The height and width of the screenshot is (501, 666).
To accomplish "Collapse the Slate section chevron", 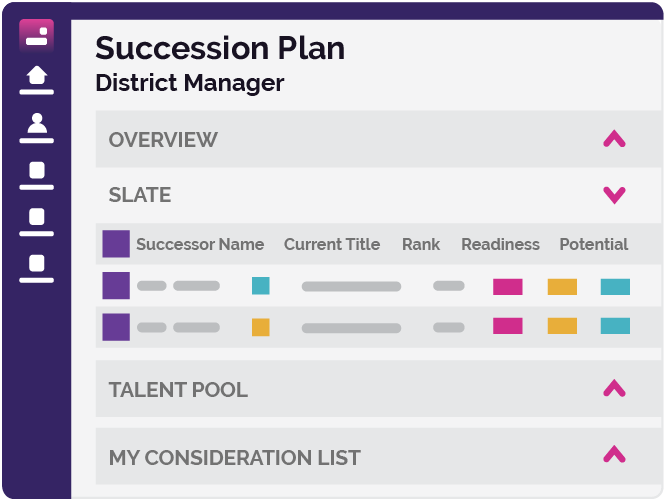I will 614,195.
